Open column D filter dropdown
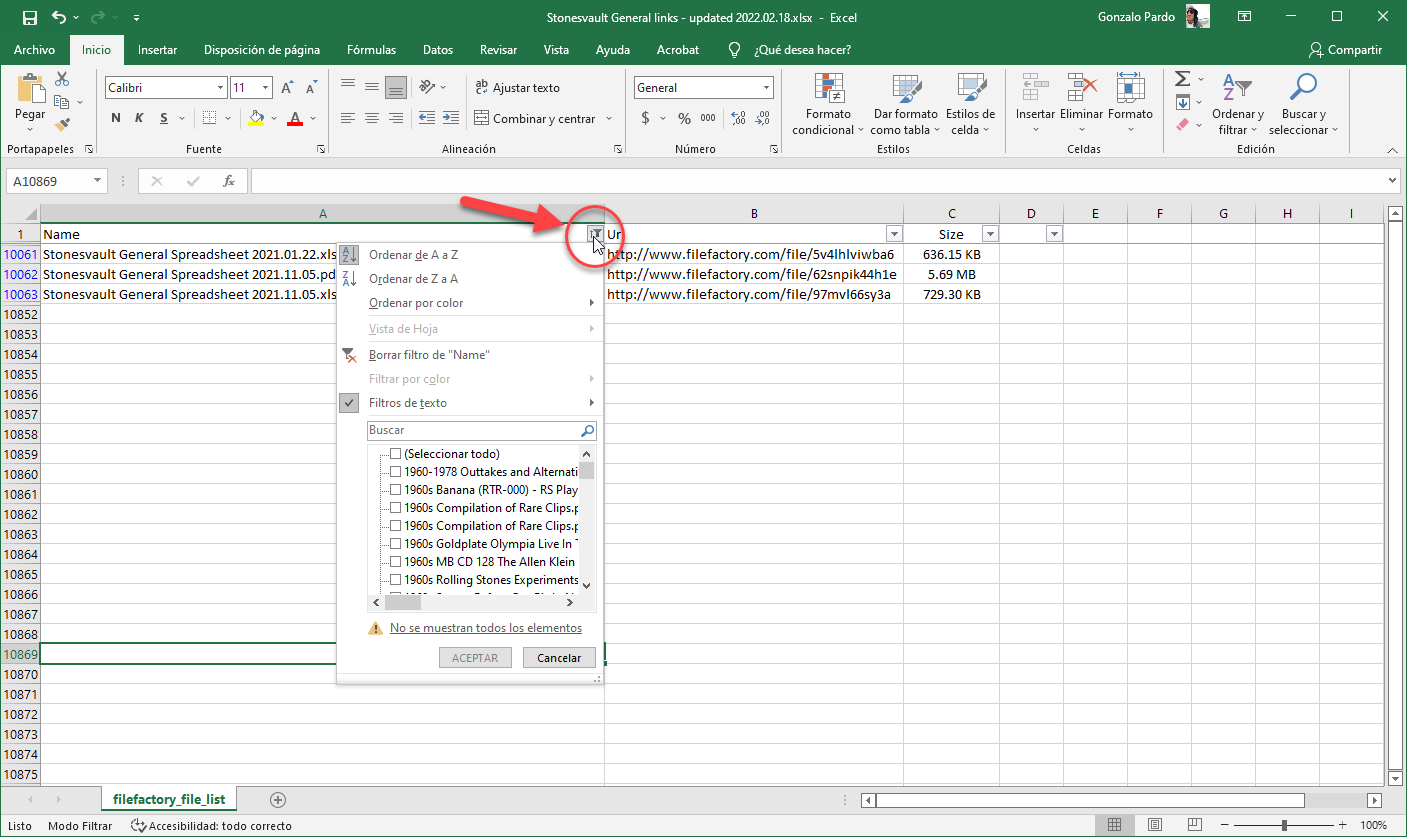The width and height of the screenshot is (1407, 837). 1054,234
